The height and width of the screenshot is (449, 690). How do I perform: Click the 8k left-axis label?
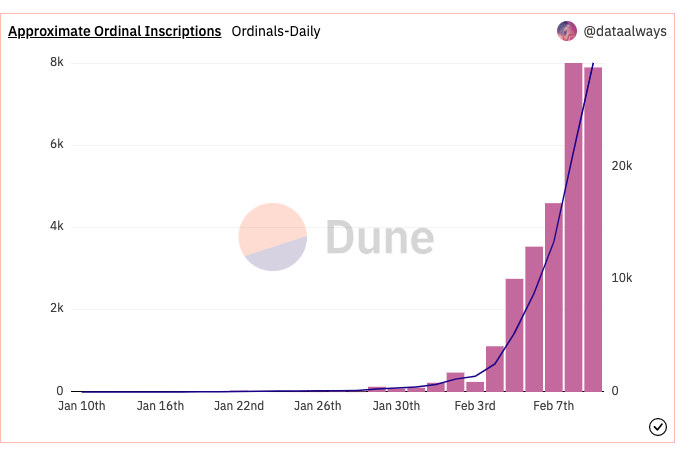(x=55, y=63)
